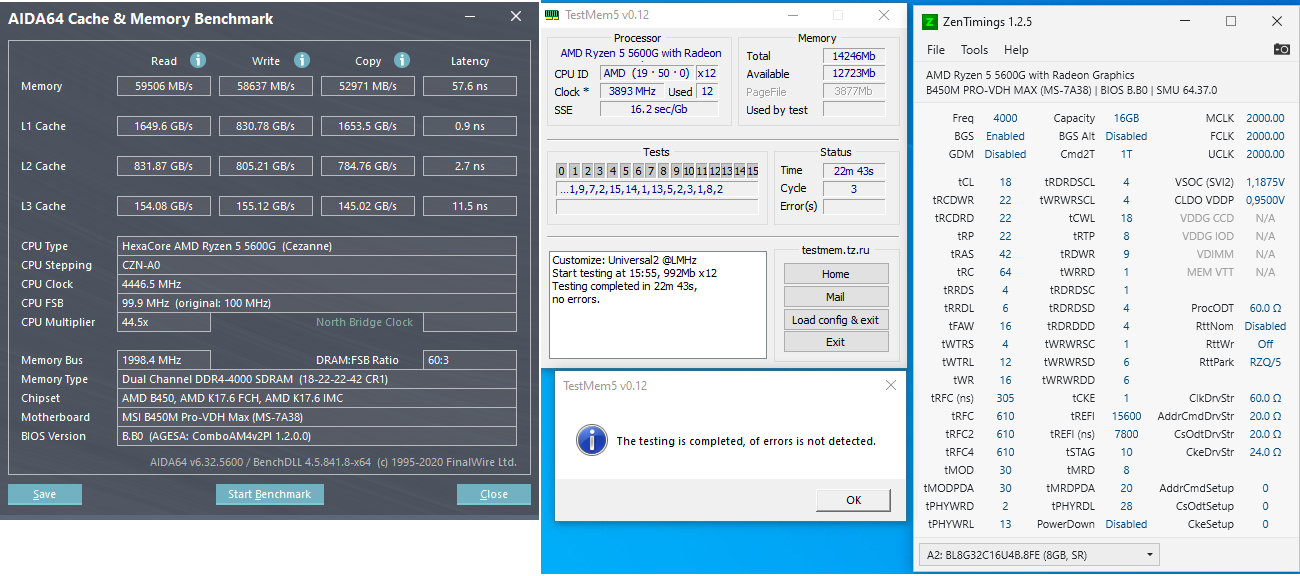Click the TestMem5 Total 14246Mb field
Viewport: 1300px width, 576px height.
point(853,56)
